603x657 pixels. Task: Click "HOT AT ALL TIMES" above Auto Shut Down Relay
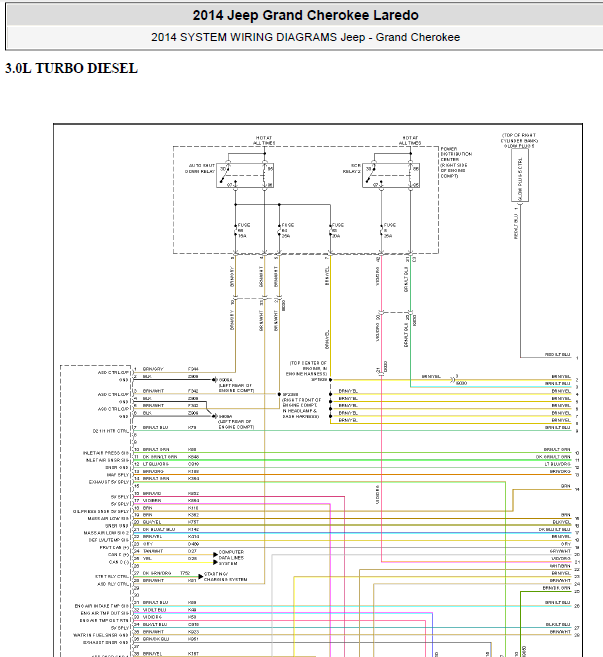(x=264, y=140)
